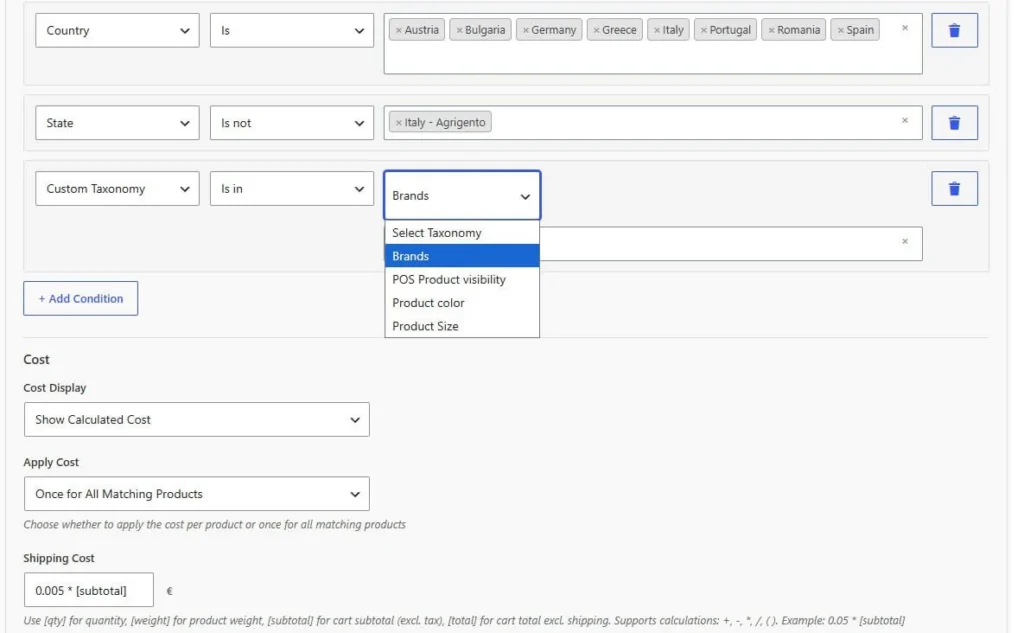Open the Apply Cost dropdown

pos(197,493)
